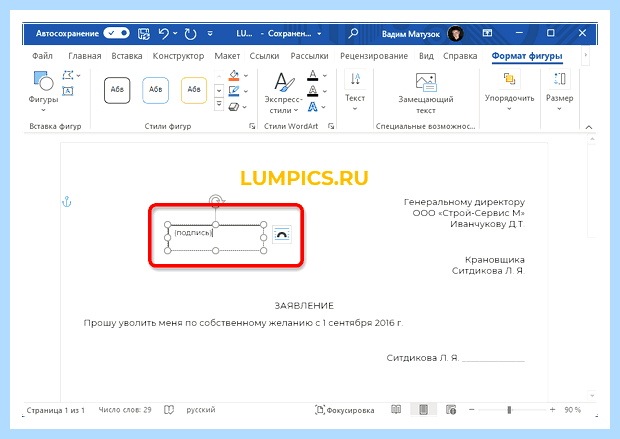Switch to Print Layout view icon
Image resolution: width=620 pixels, height=439 pixels.
tap(423, 410)
